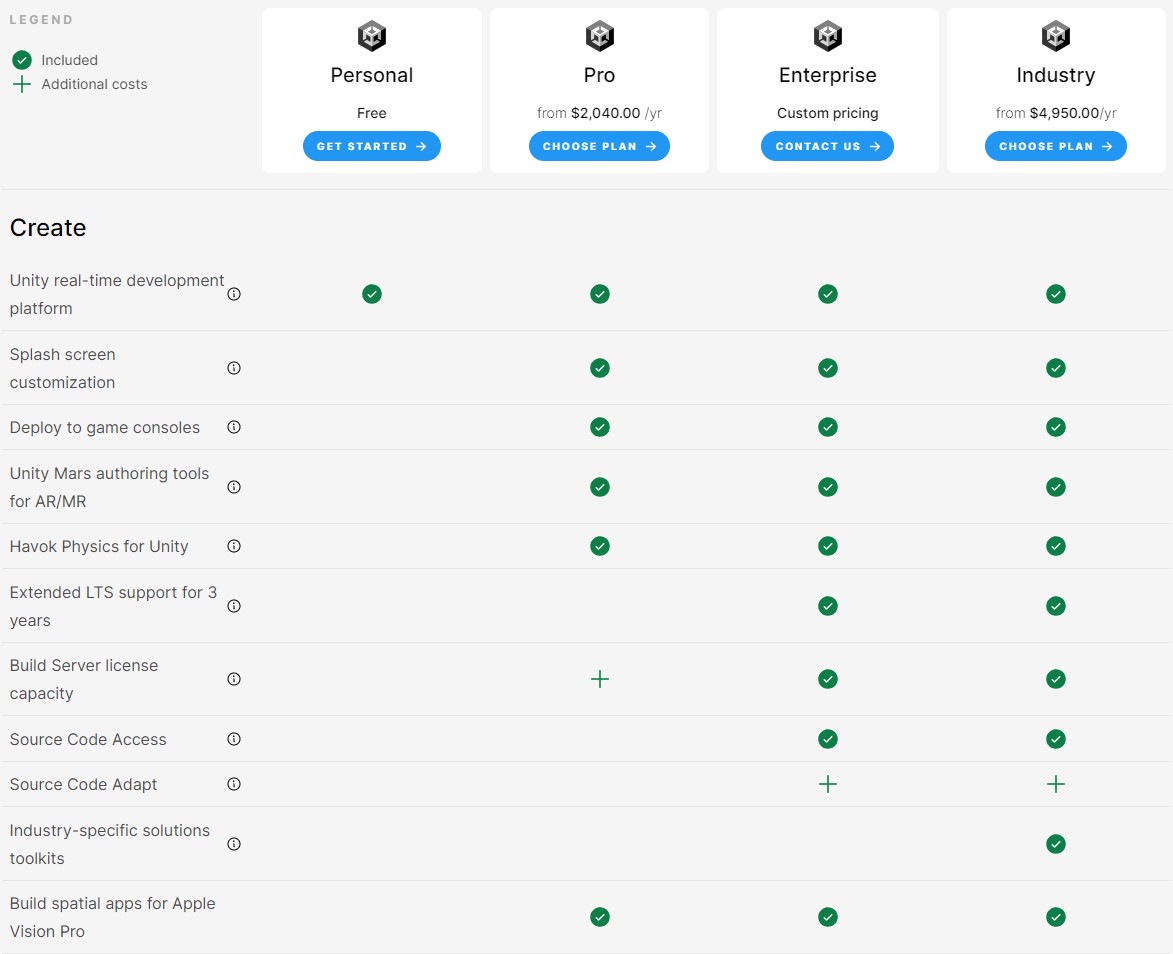
Task: Open info icon for Havok Physics for Unity
Action: coord(234,546)
